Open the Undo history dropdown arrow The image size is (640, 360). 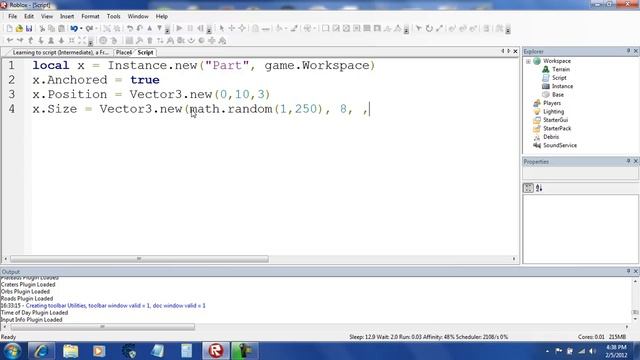tap(81, 29)
